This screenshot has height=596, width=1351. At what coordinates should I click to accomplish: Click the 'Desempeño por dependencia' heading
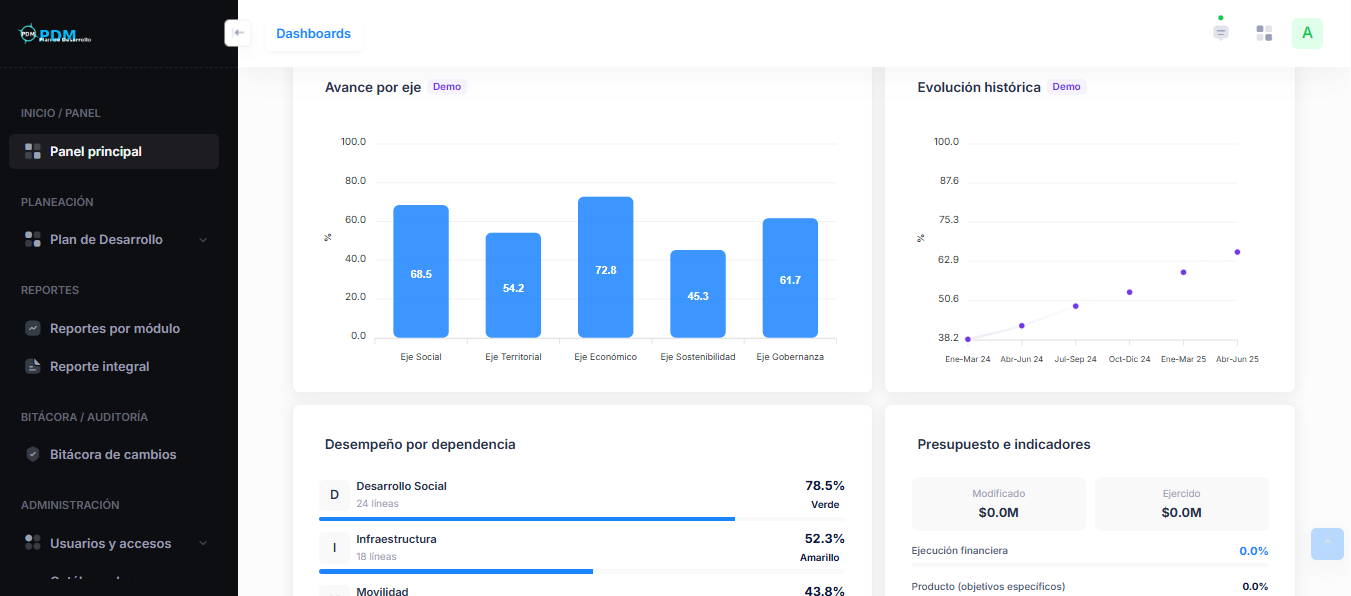[x=420, y=444]
